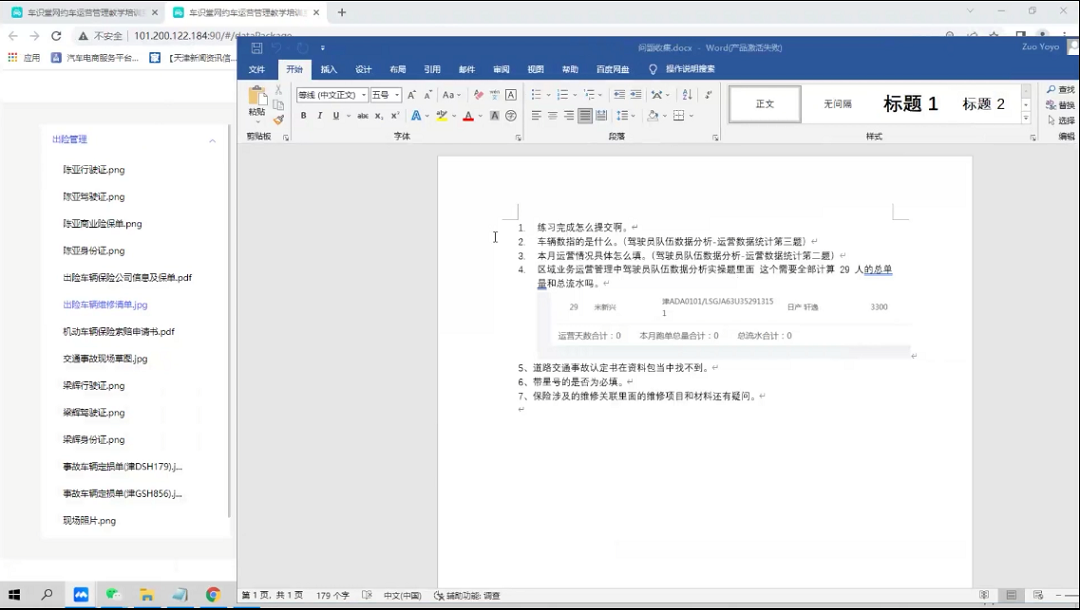Viewport: 1080px width, 610px height.
Task: Open the 布局 ribbon tab
Action: point(398,69)
